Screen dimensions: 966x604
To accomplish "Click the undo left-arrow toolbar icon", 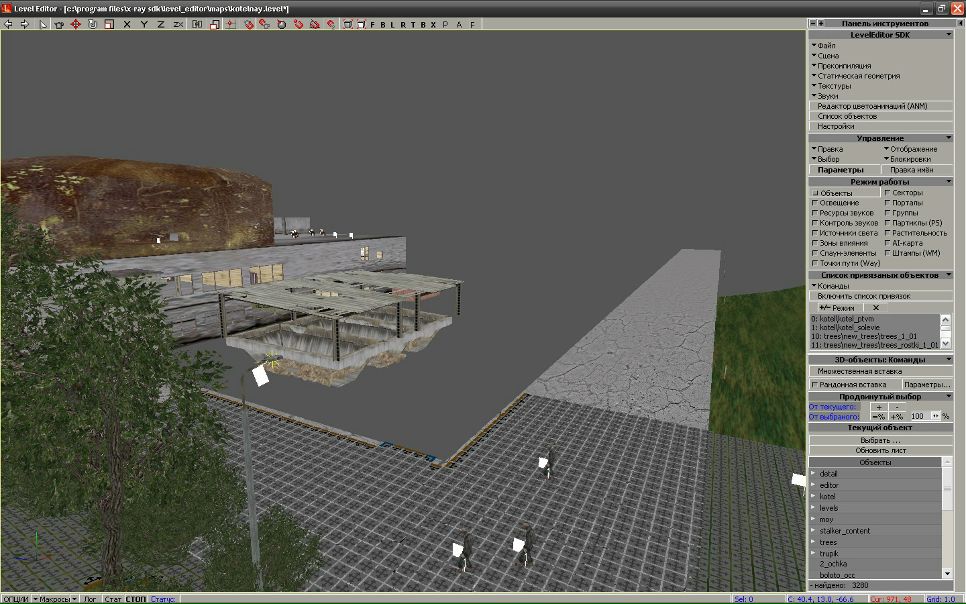I will coord(9,23).
